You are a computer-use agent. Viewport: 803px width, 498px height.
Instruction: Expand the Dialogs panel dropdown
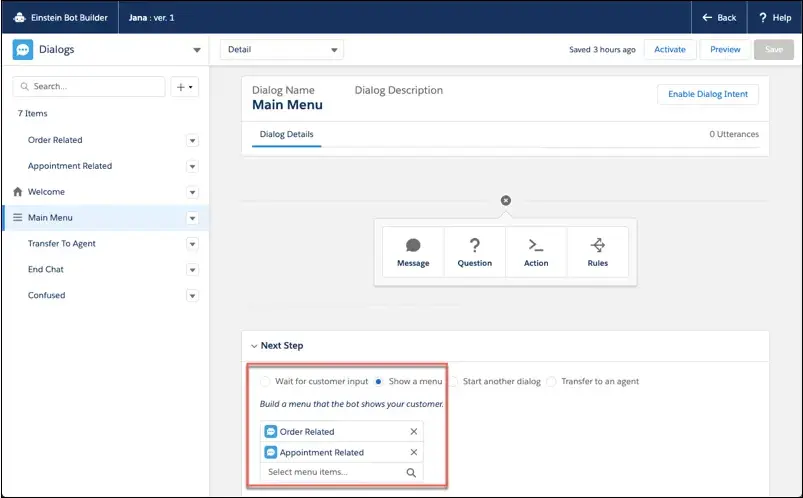[x=196, y=49]
